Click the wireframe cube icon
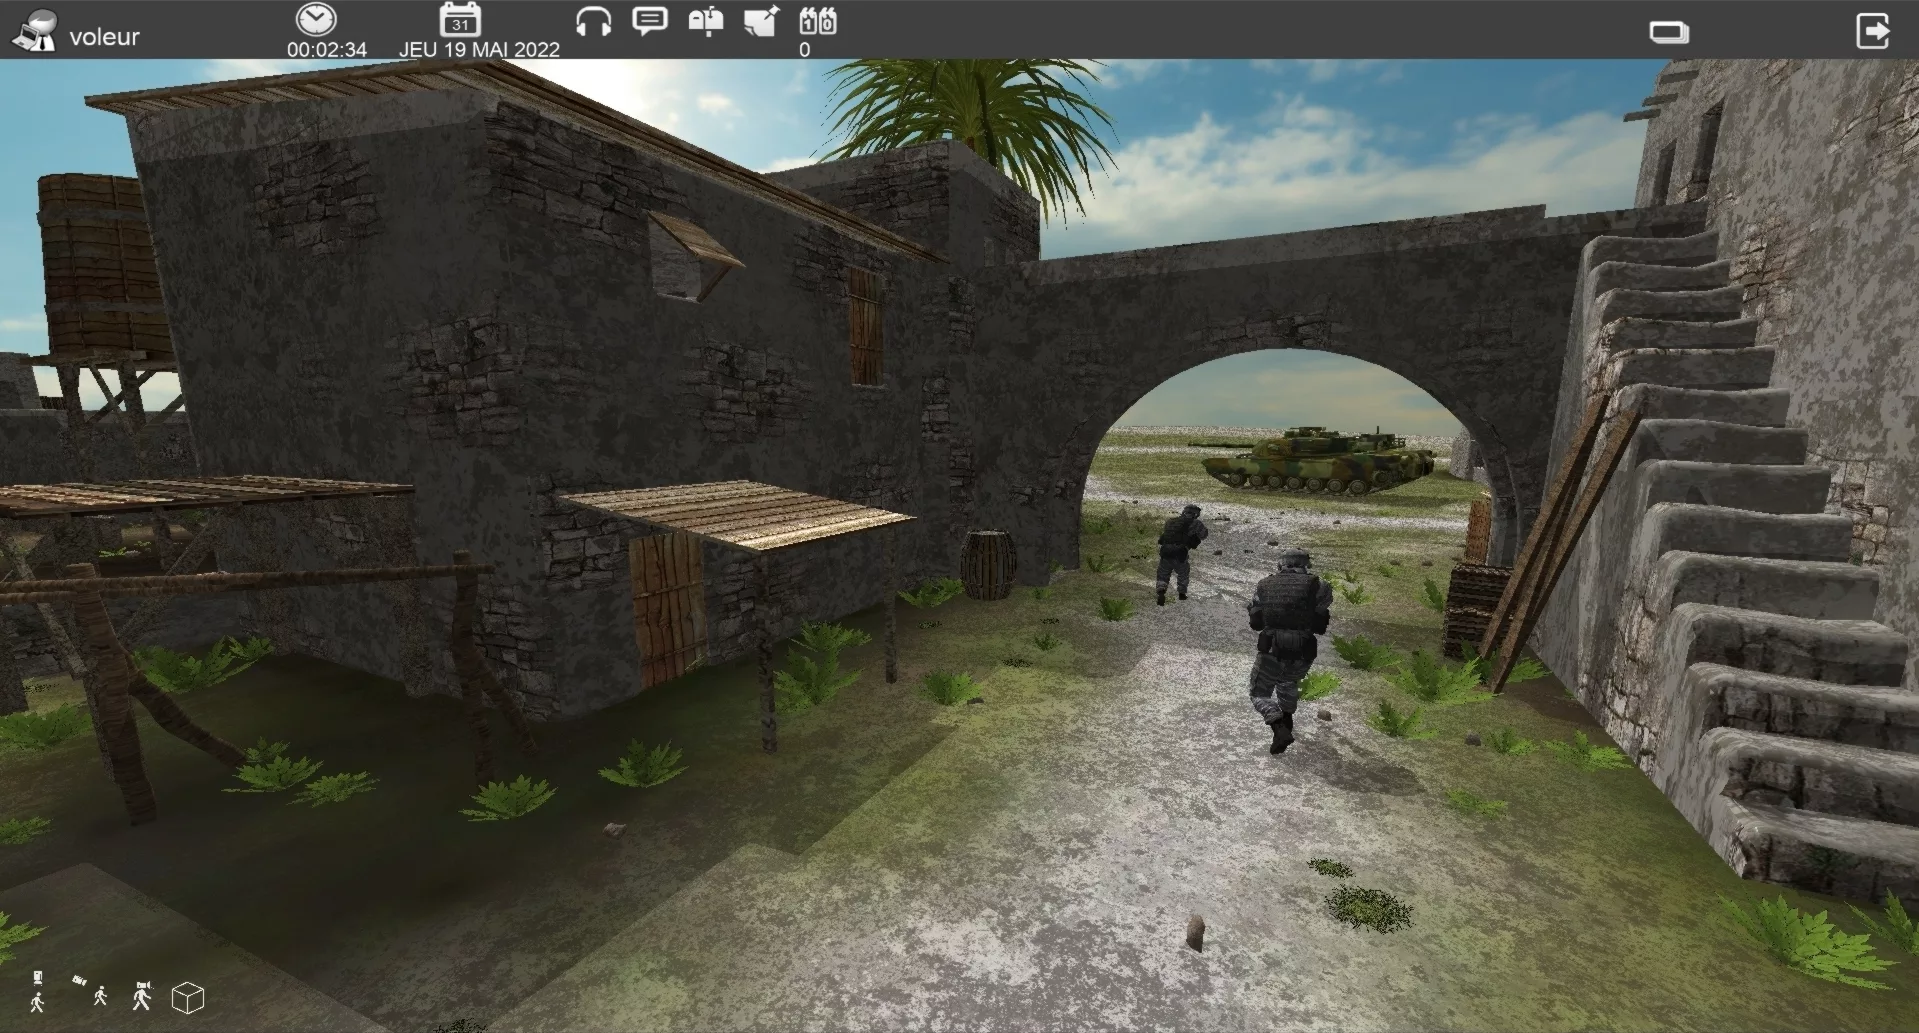 click(x=188, y=997)
